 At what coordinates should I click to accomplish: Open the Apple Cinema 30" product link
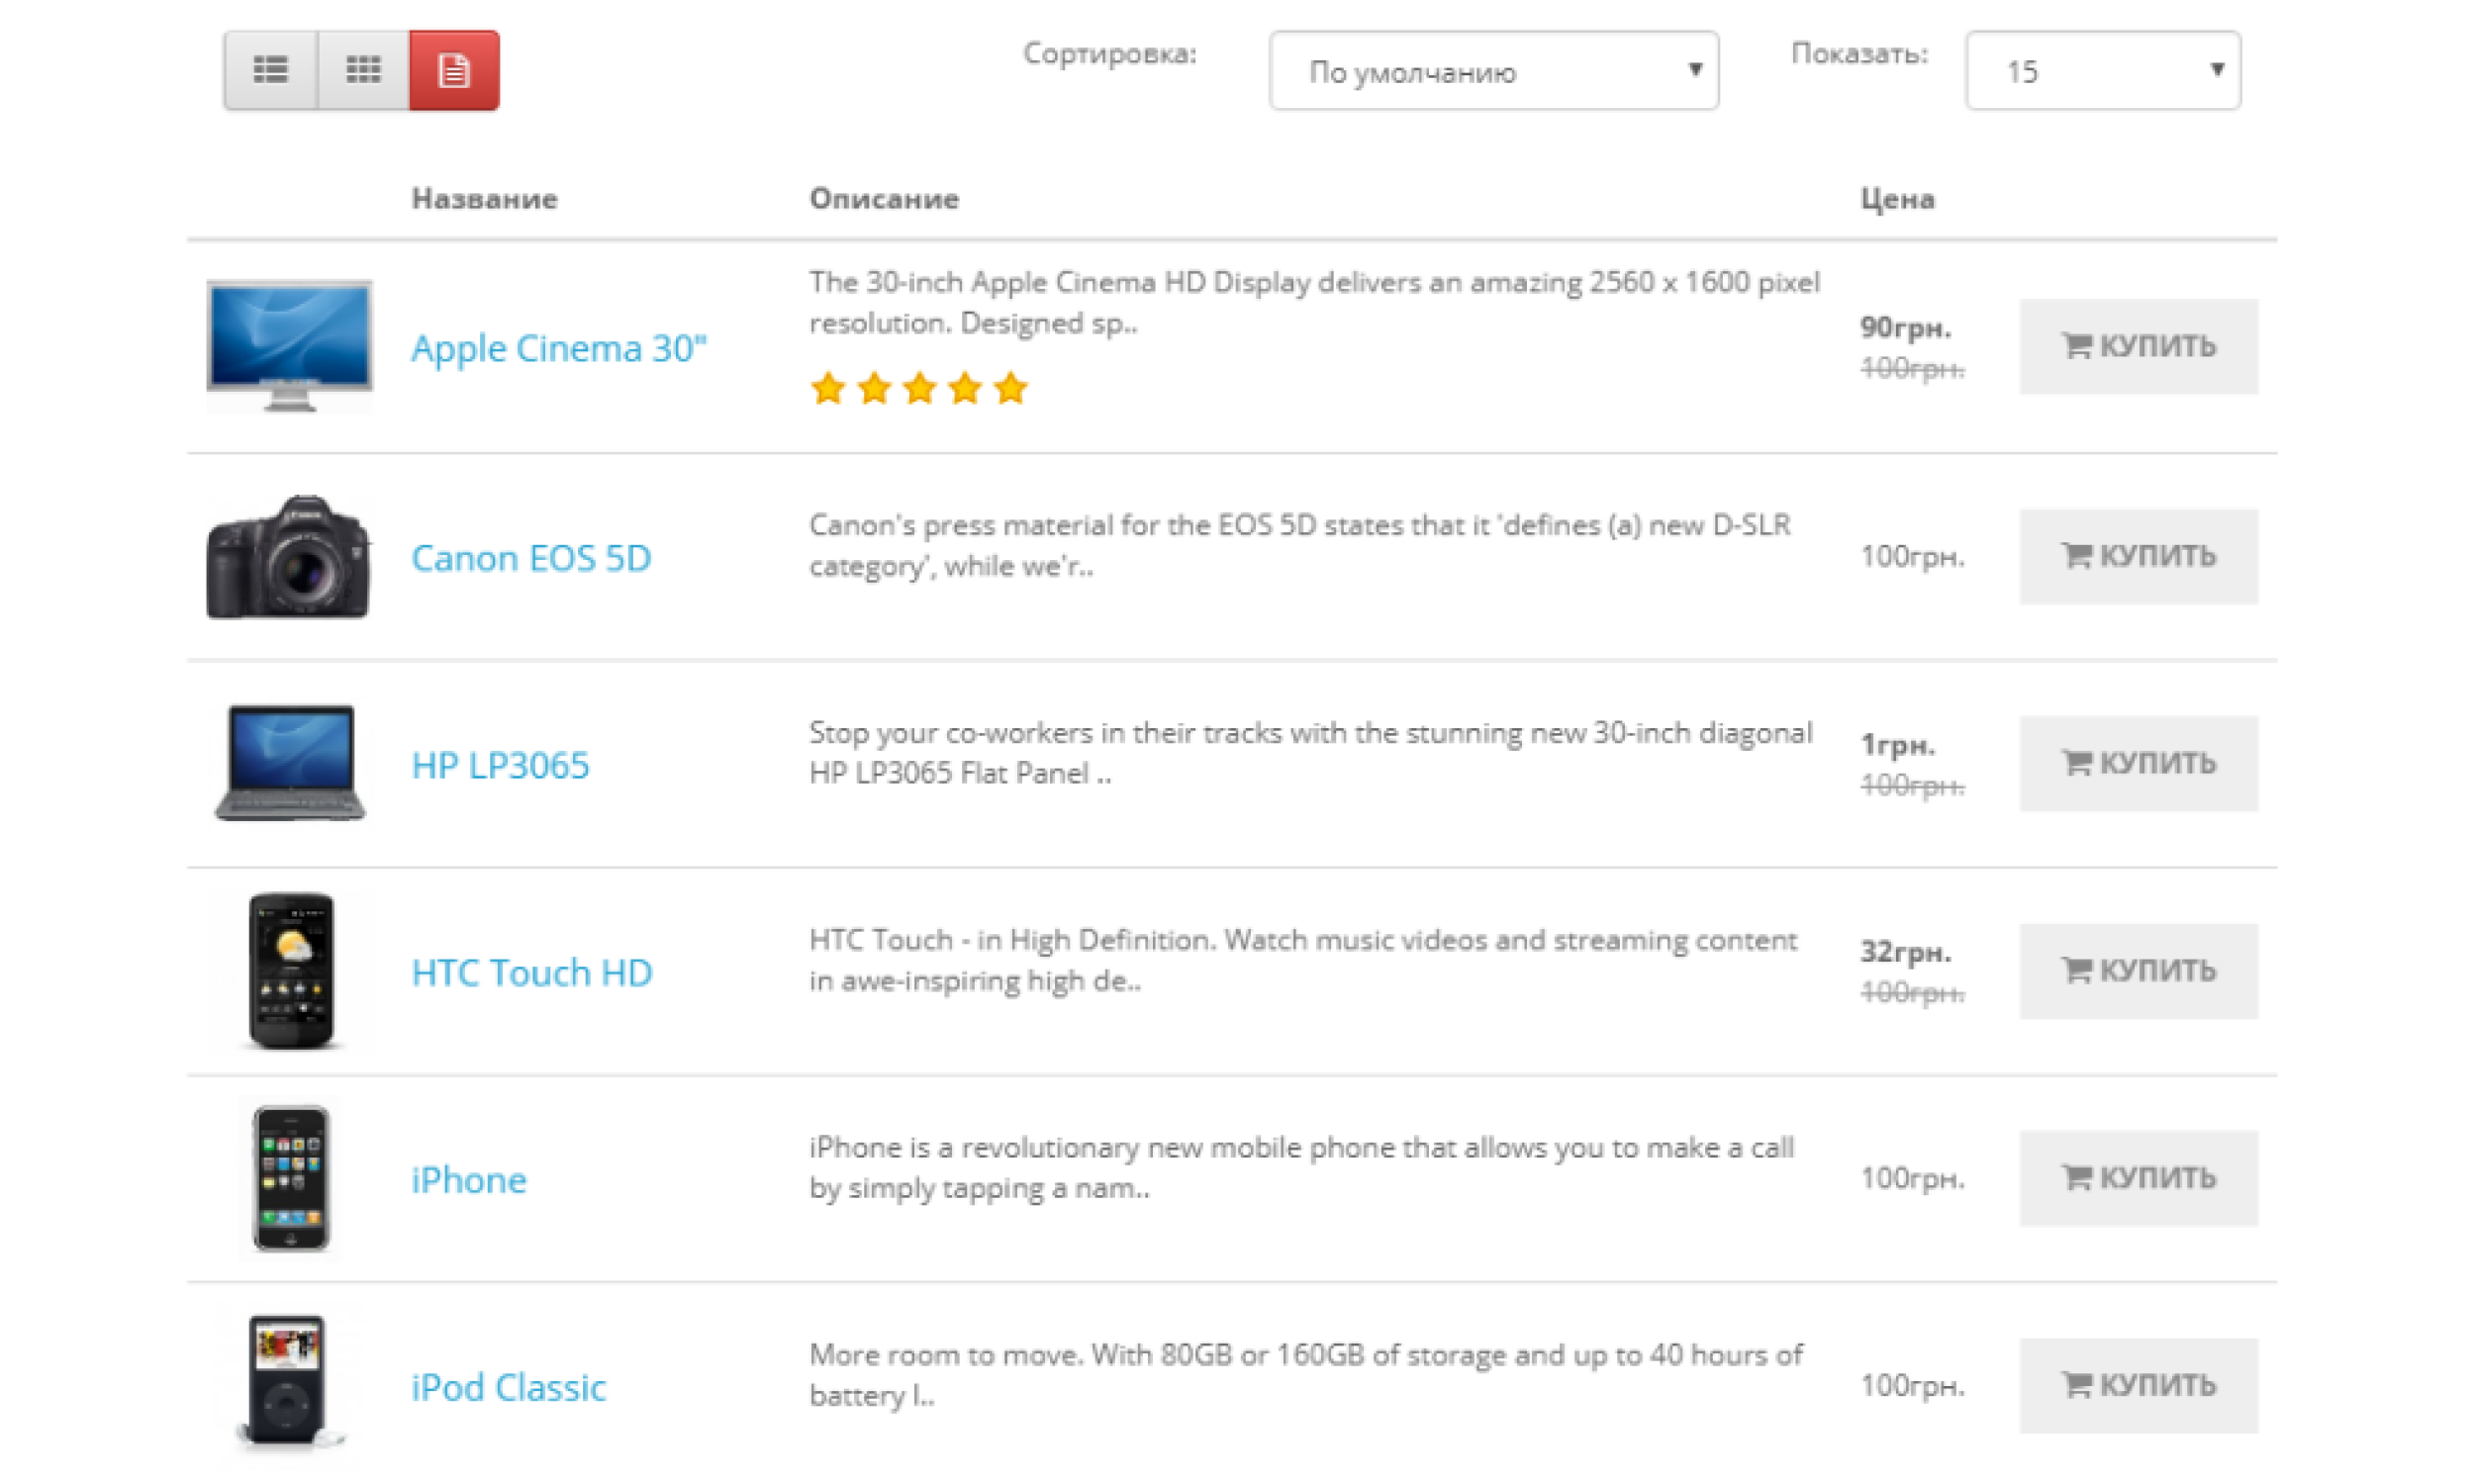[559, 349]
